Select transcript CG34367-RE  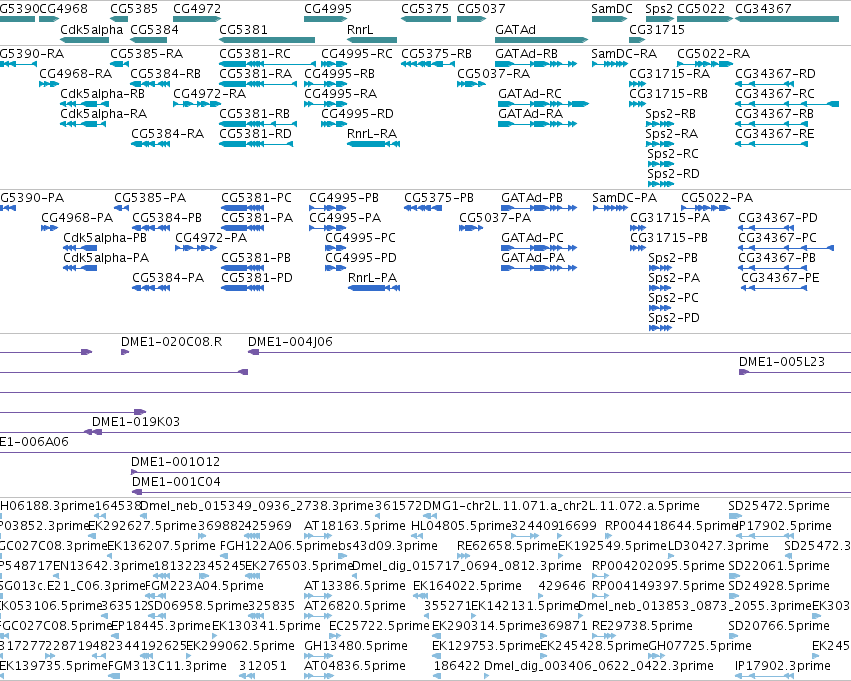click(771, 144)
